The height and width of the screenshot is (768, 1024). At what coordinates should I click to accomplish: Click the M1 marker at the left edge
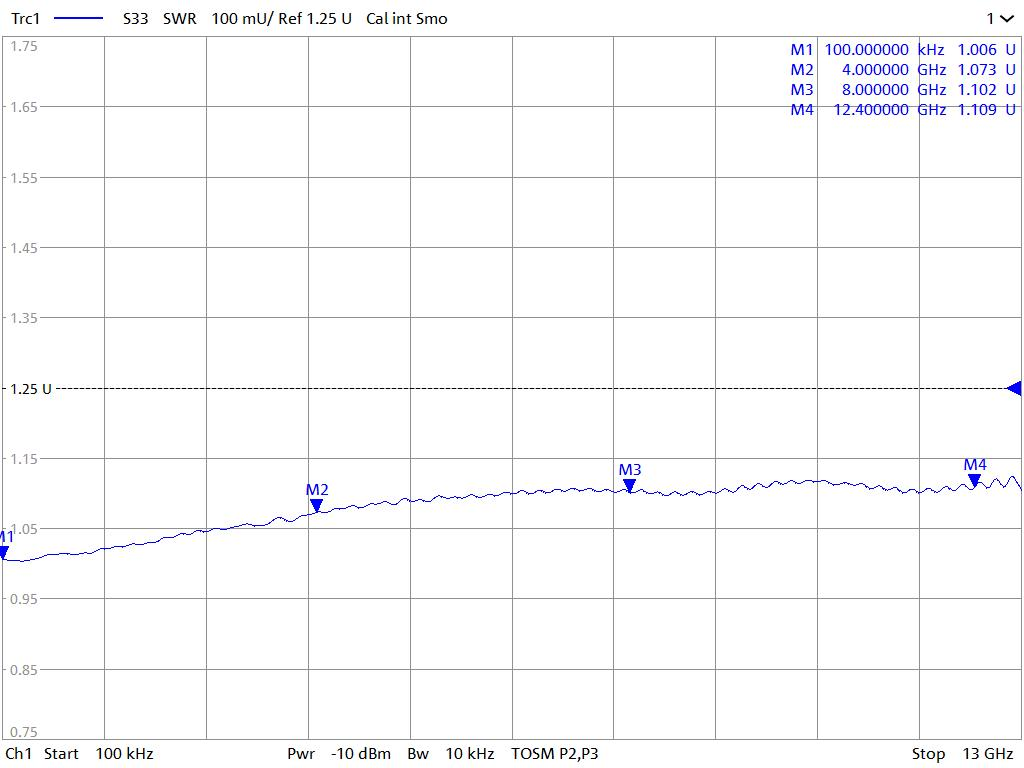point(4,551)
